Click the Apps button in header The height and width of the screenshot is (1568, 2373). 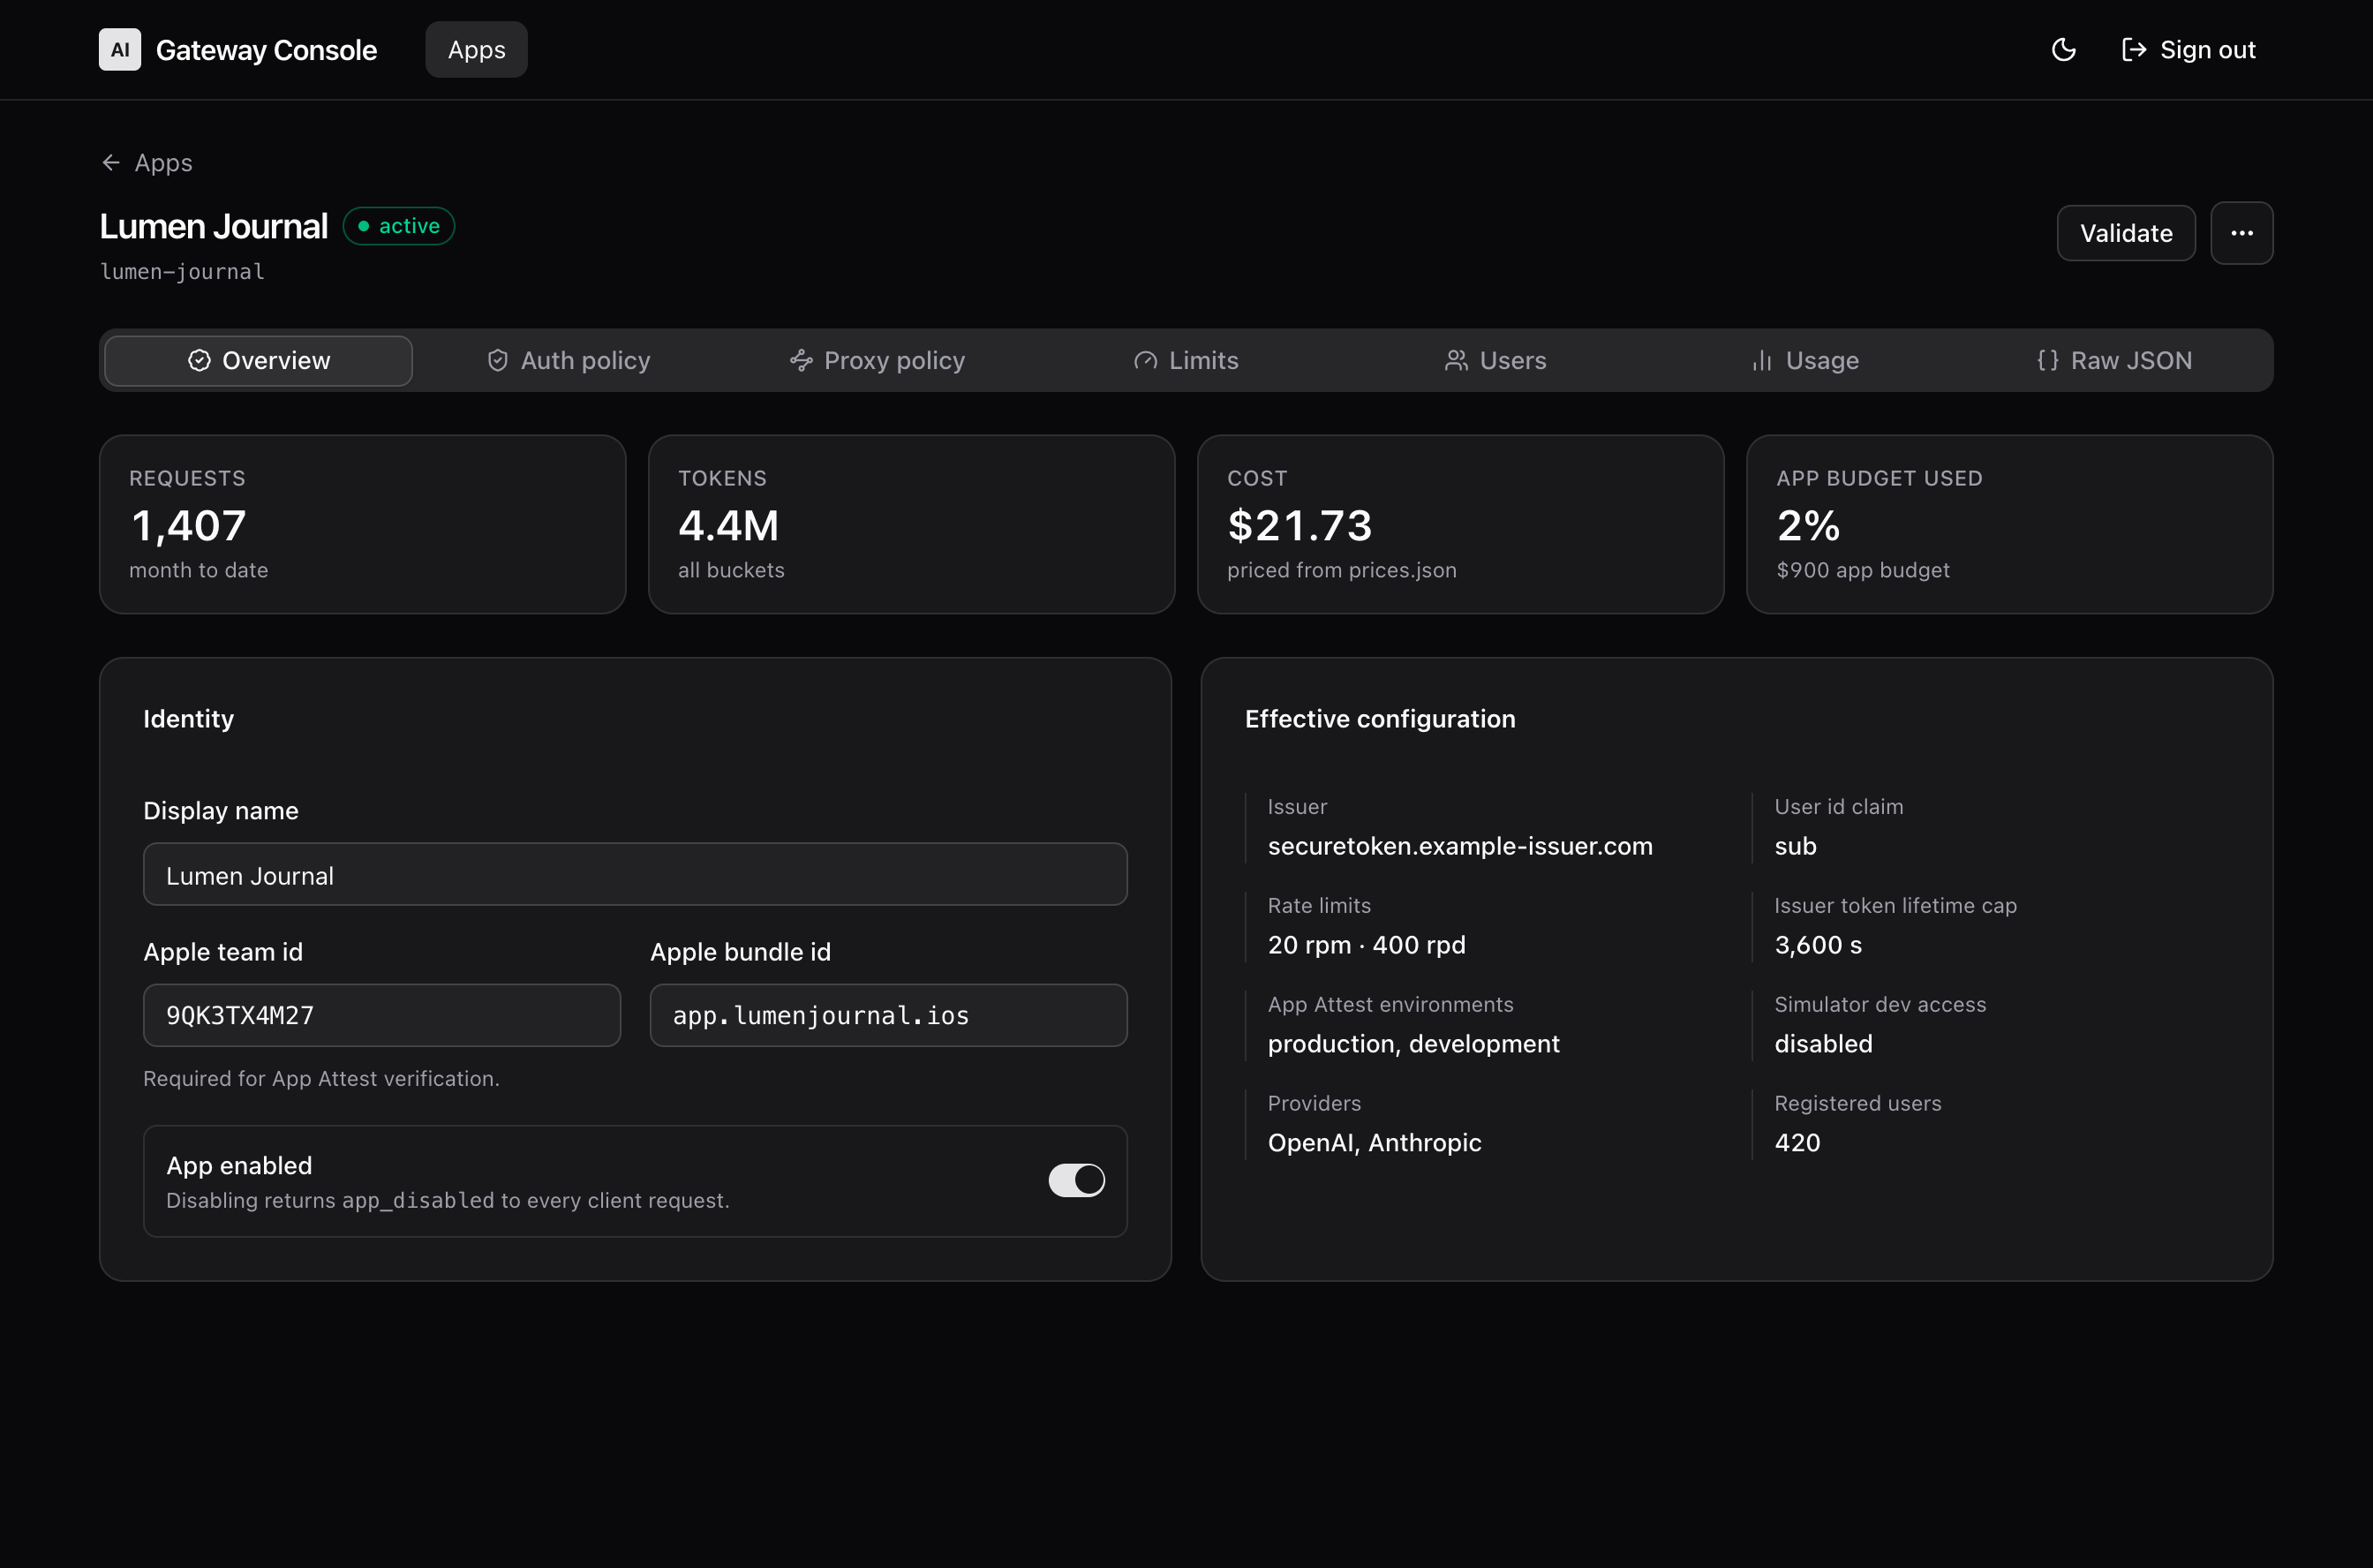click(x=476, y=50)
